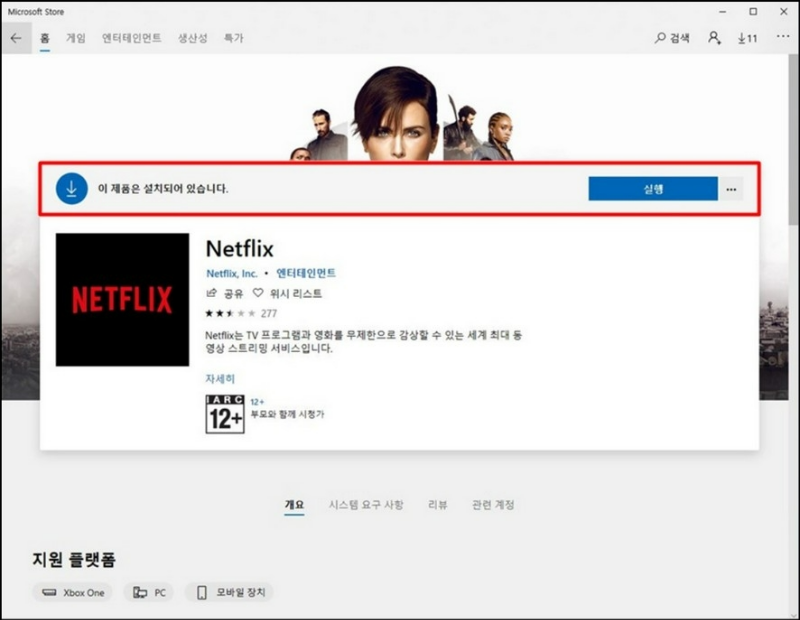Image resolution: width=800 pixels, height=620 pixels.
Task: Minimize the Microsoft Store window
Action: (x=722, y=11)
